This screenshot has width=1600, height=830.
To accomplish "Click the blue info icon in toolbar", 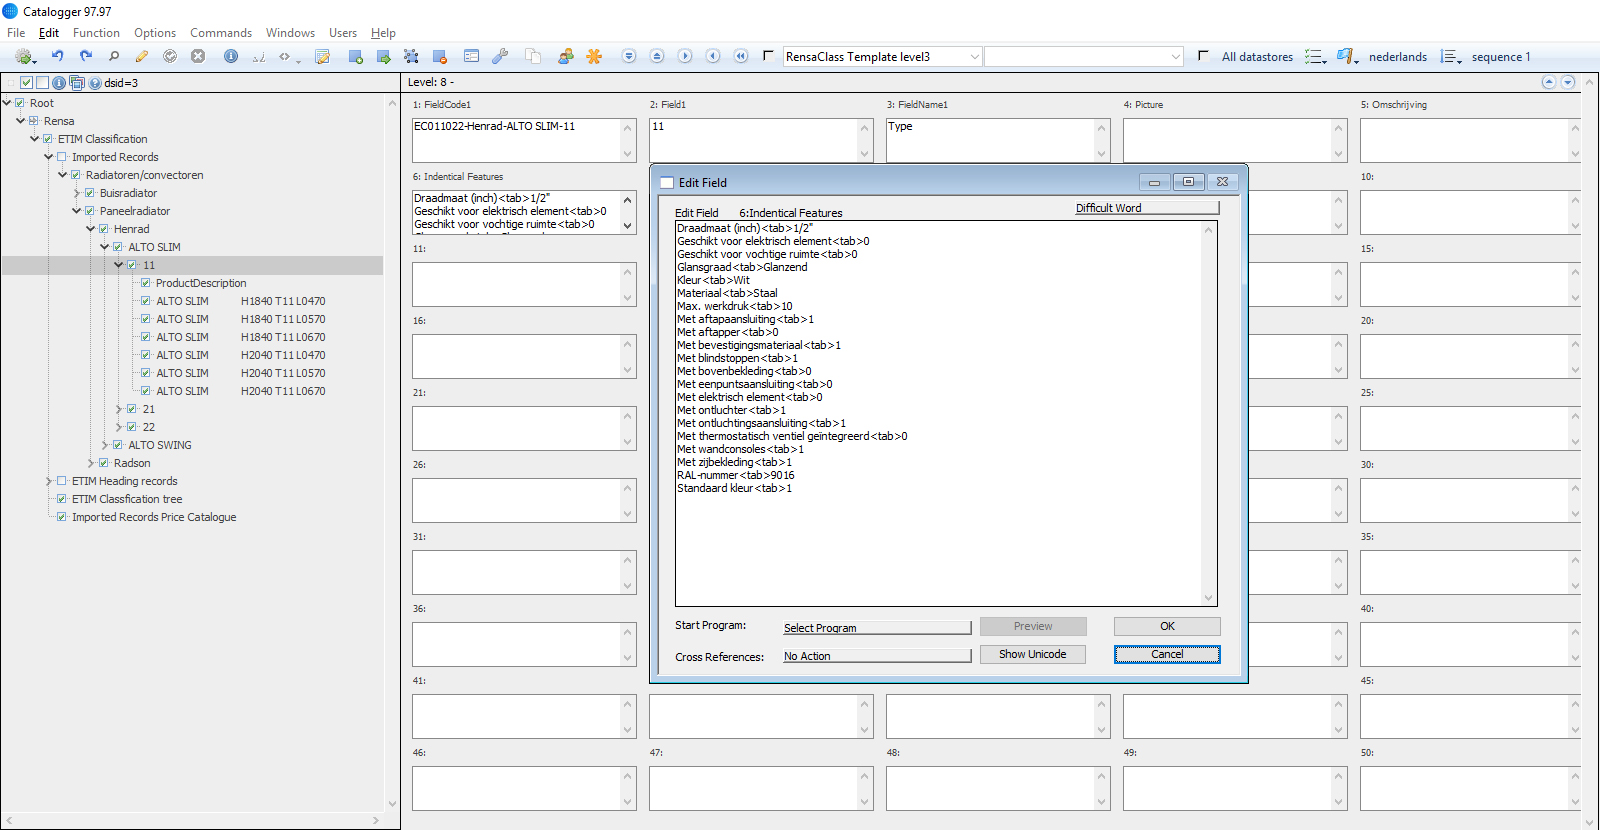I will tap(231, 57).
